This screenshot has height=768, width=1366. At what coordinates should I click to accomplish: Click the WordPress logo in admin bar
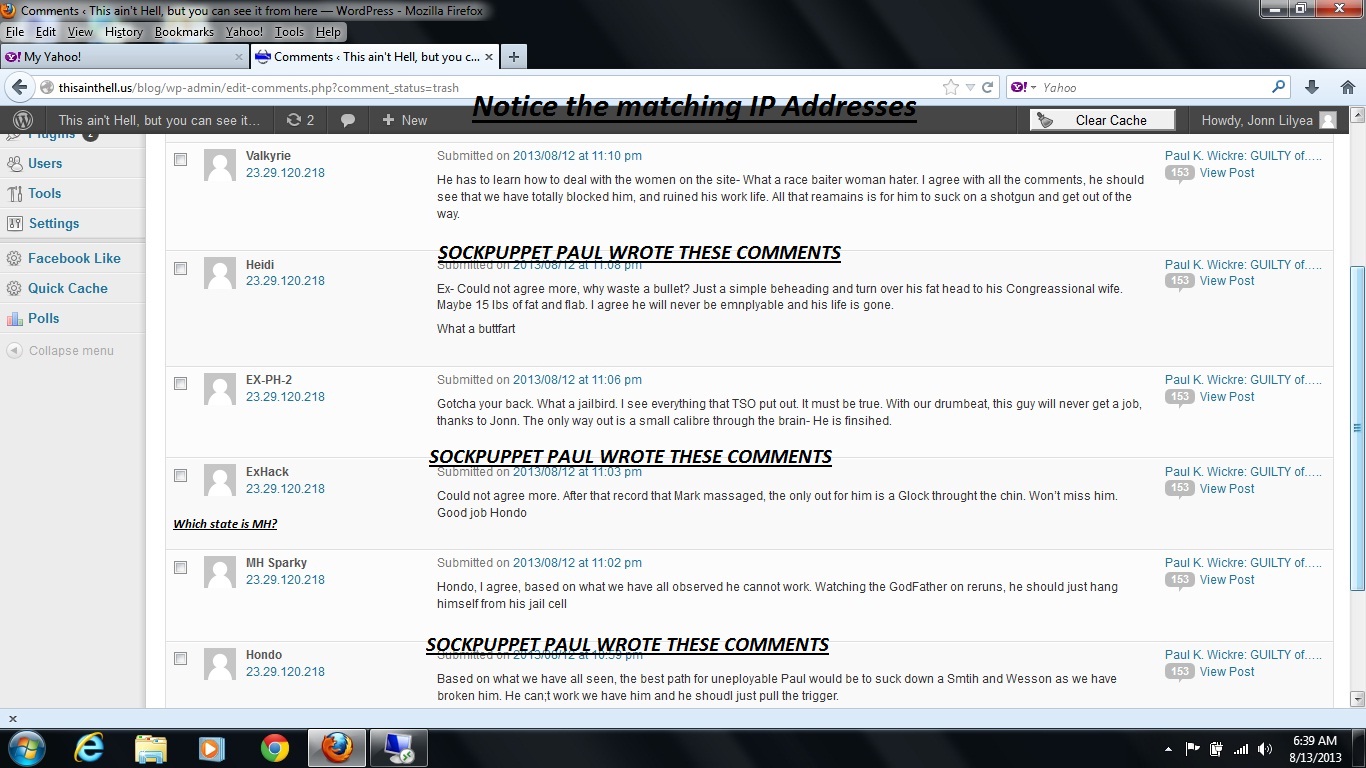point(23,120)
